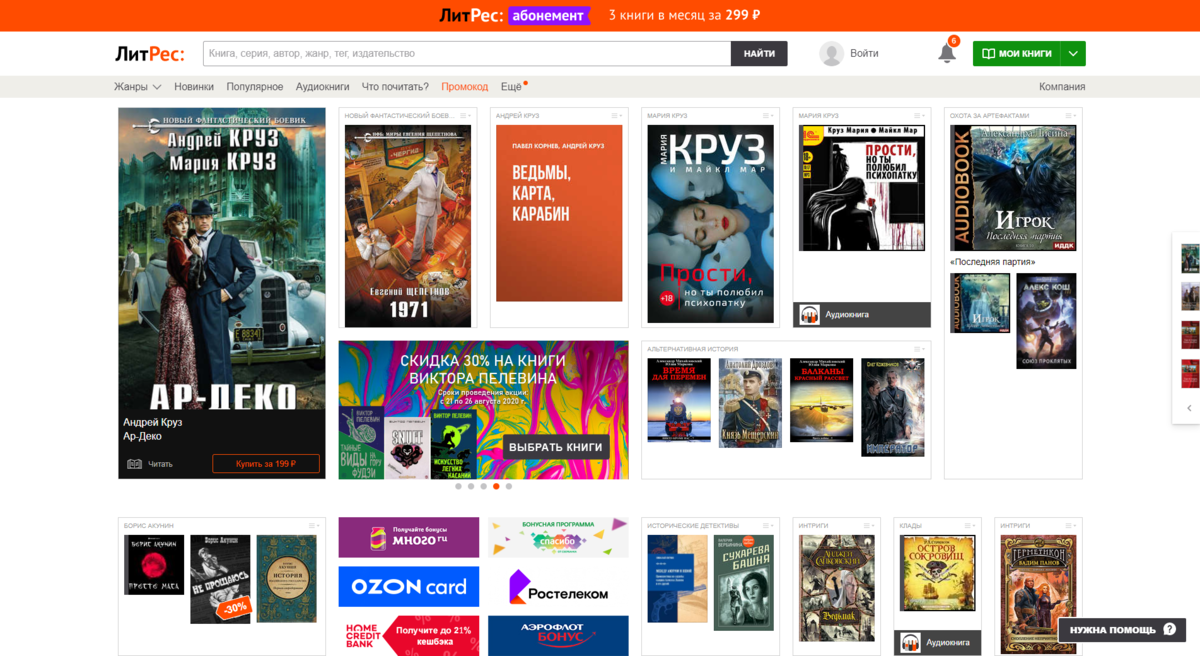Screen dimensions: 1200x656
Task: Open the options menu of the Исторические детективы card
Action: coord(768,525)
